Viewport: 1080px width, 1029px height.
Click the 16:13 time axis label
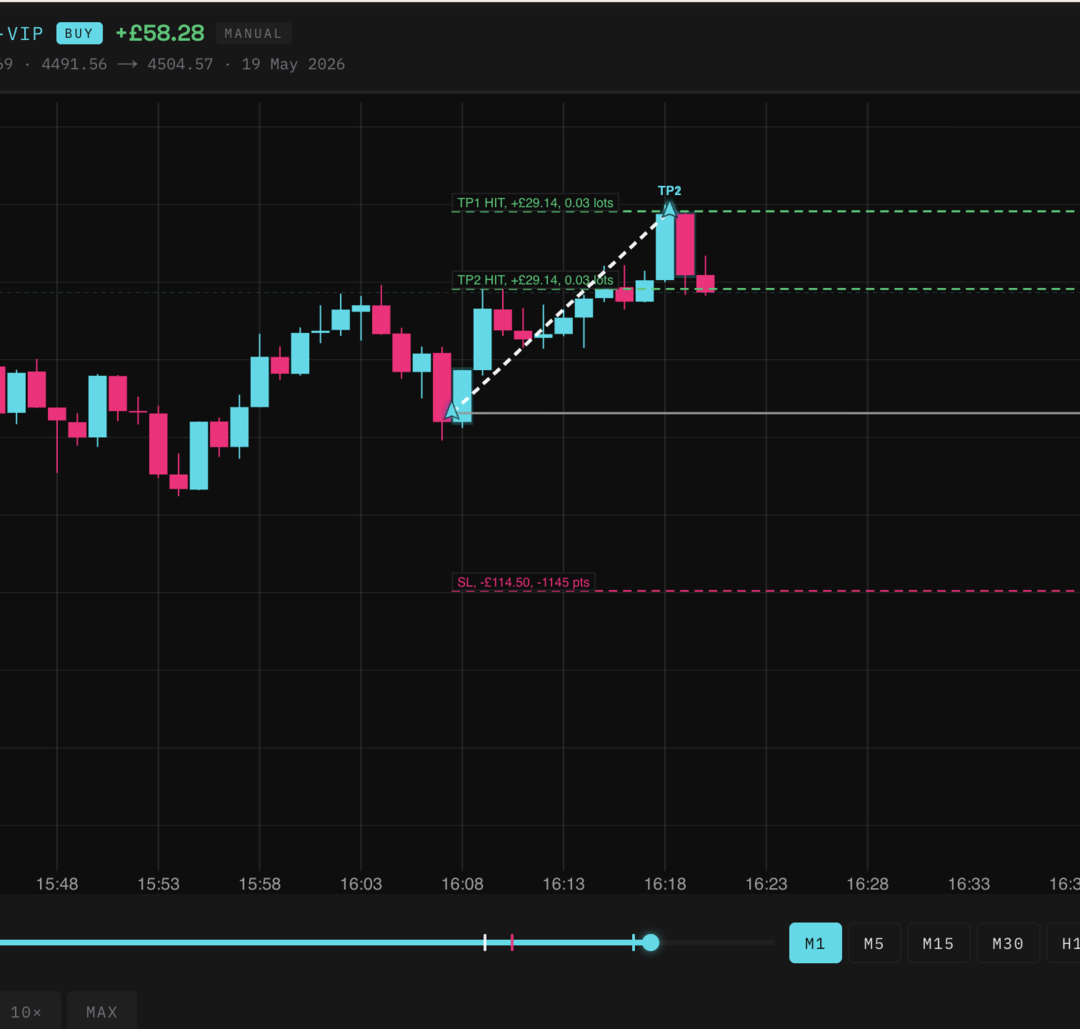point(563,884)
